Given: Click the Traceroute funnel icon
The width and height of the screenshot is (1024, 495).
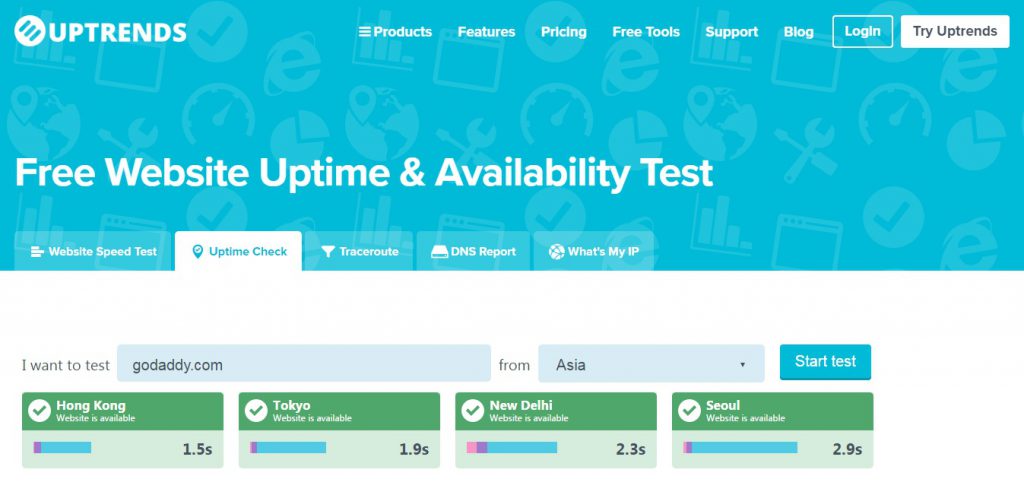Looking at the screenshot, I should (x=328, y=251).
